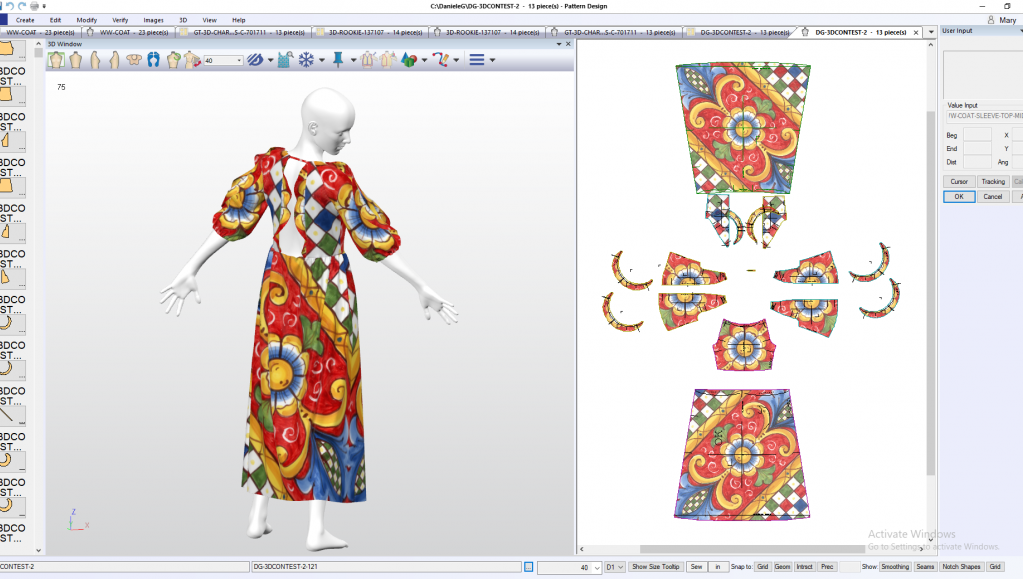
Task: Toggle Notch Shapes display
Action: [961, 567]
